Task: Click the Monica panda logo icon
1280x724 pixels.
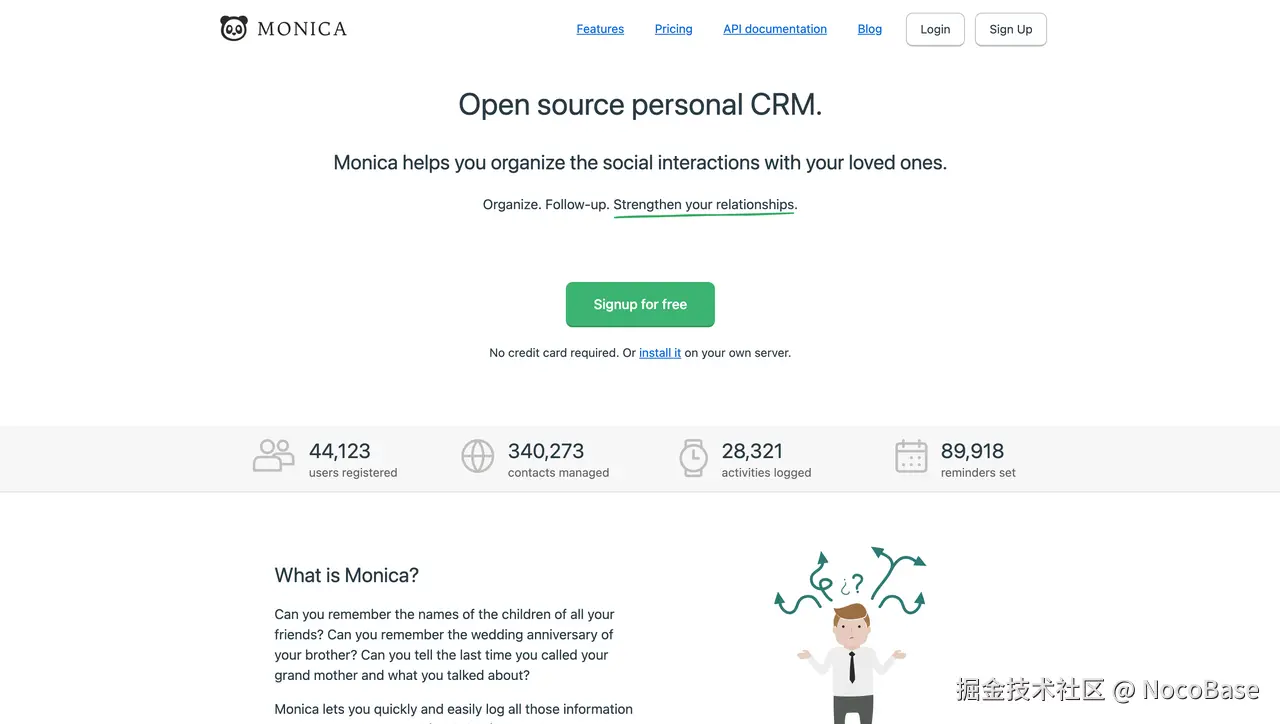Action: point(233,28)
